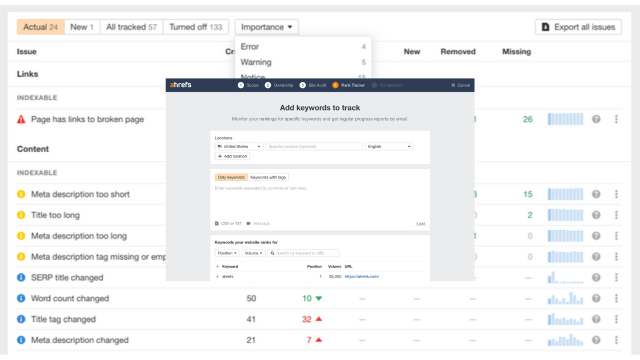This screenshot has width=640, height=360.
Task: Open help for Title tag changed
Action: tap(596, 319)
